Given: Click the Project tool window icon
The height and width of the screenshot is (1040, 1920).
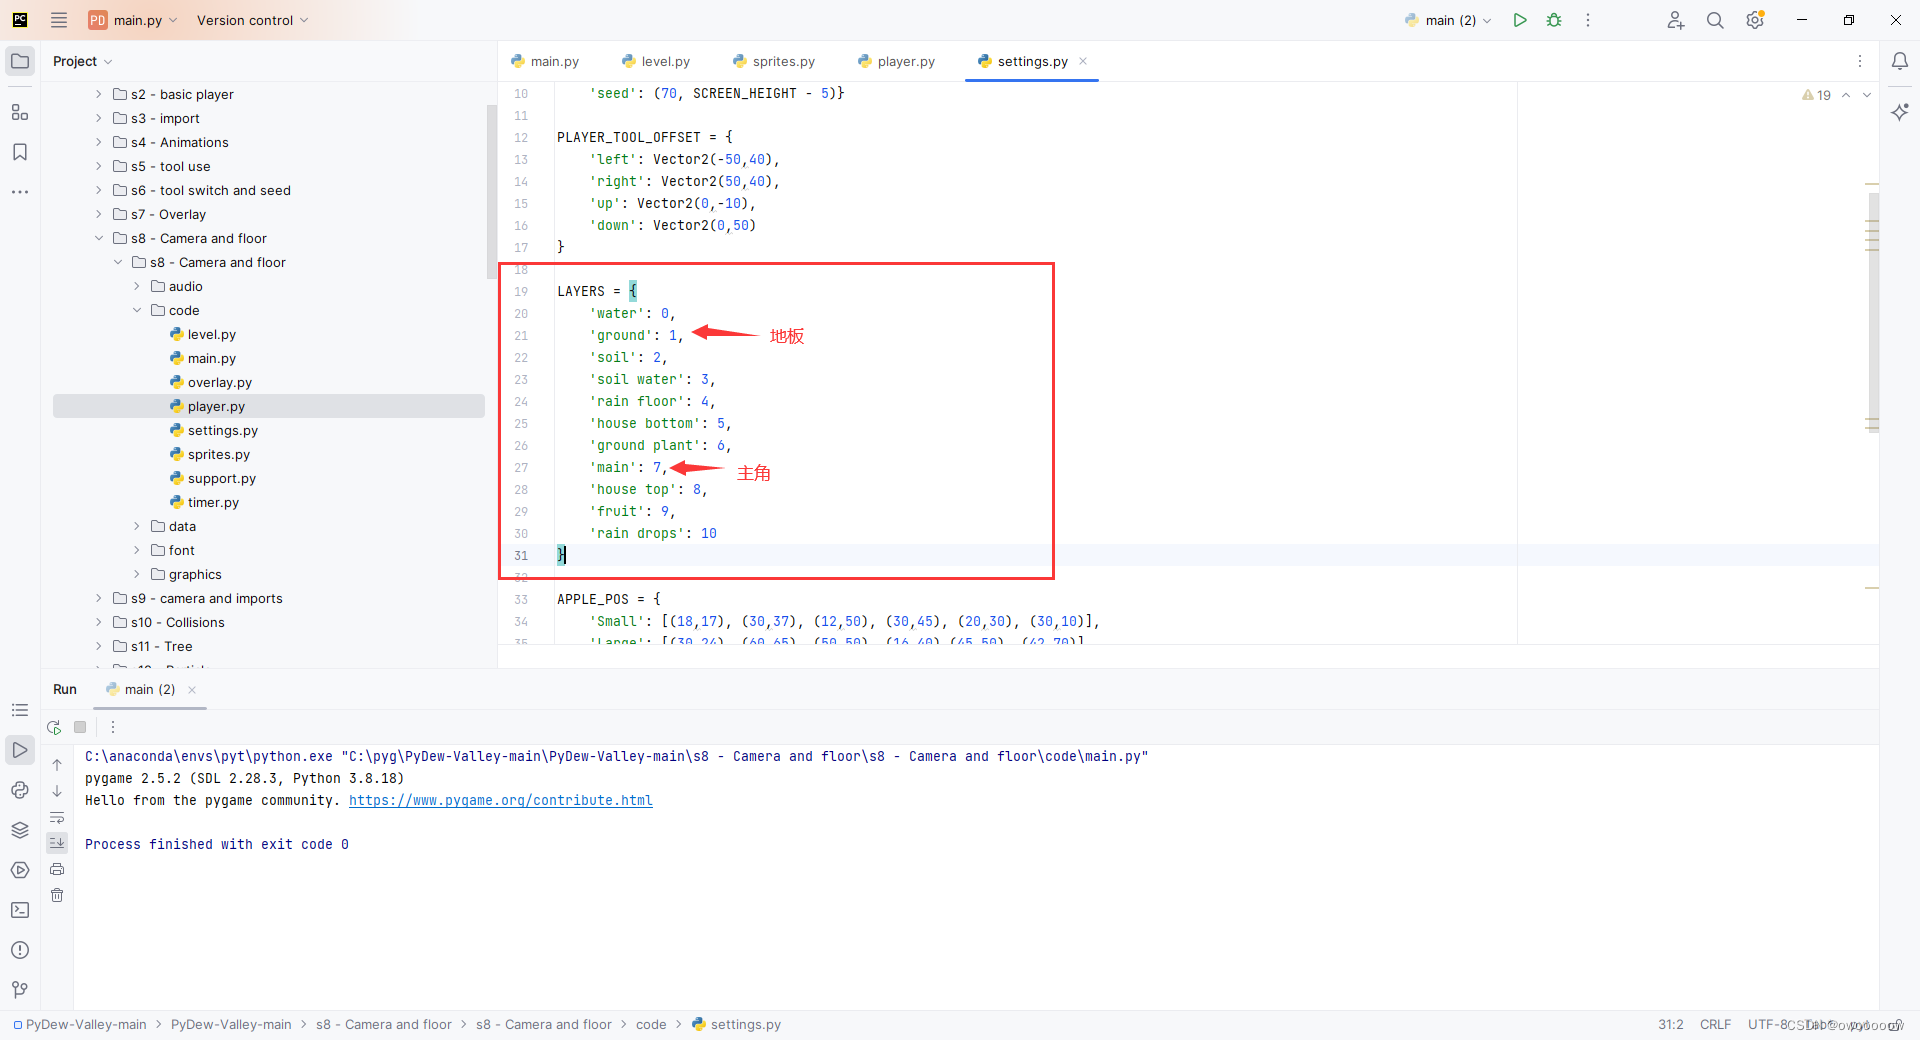Looking at the screenshot, I should 20,61.
